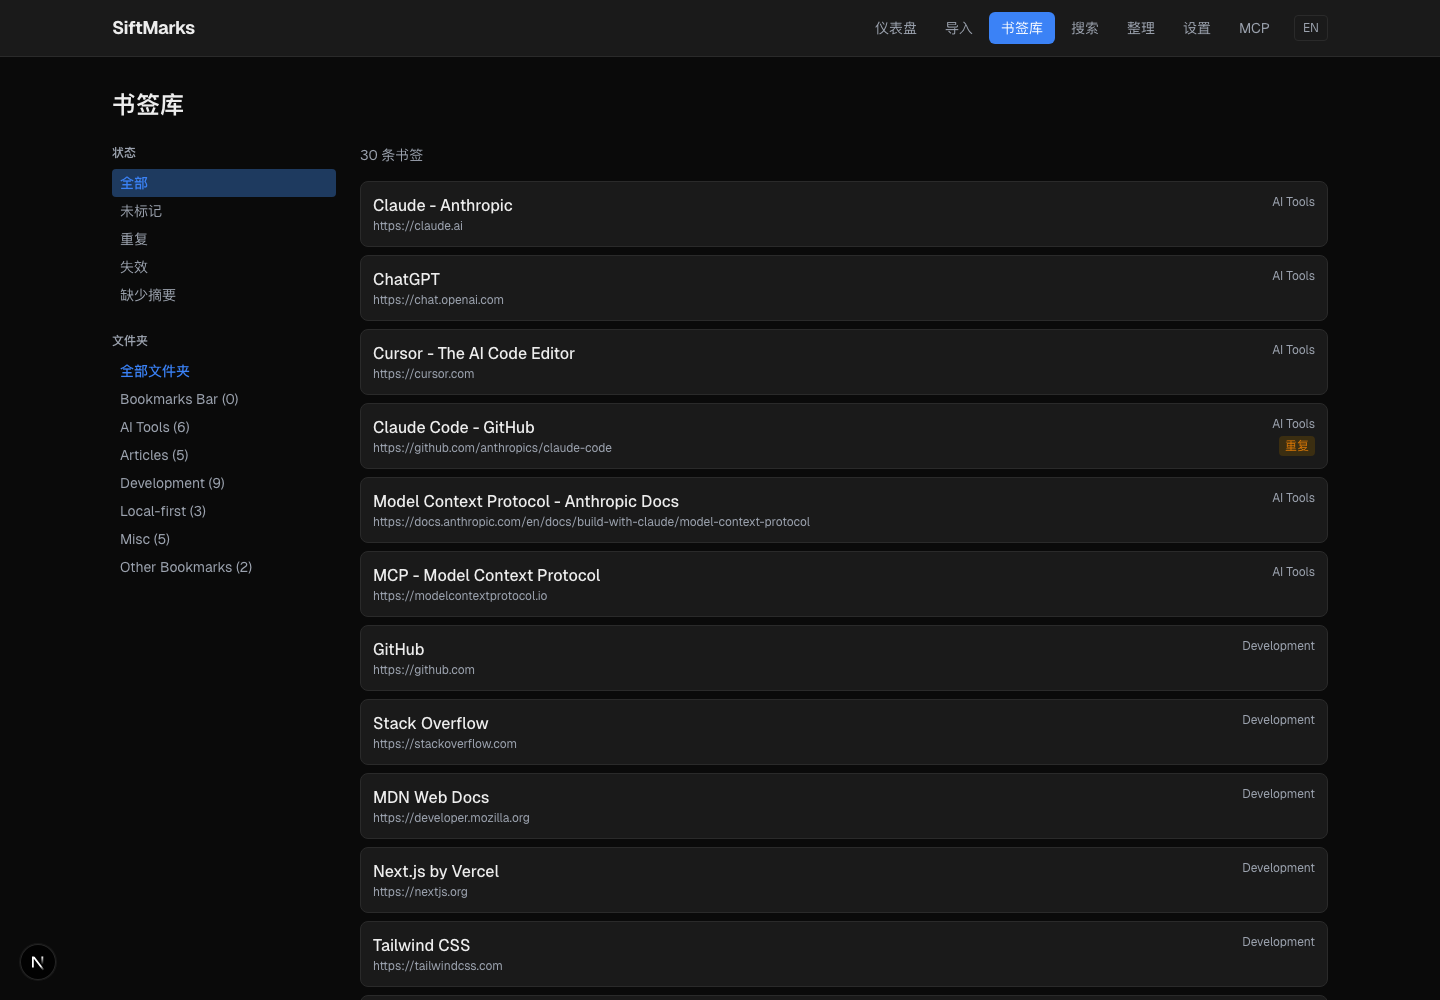
Task: Open the GitHub bookmark titled just GitHub
Action: click(844, 658)
